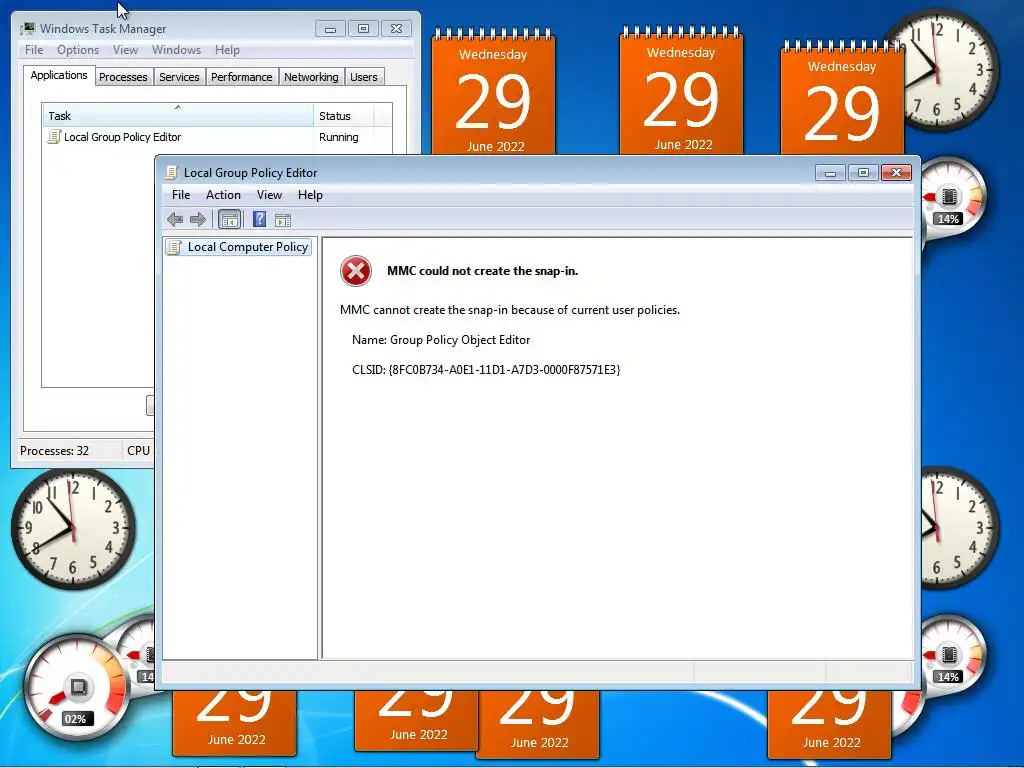Screen dimensions: 1024x768
Task: Switch to Performance tab in Task Manager
Action: [242, 77]
